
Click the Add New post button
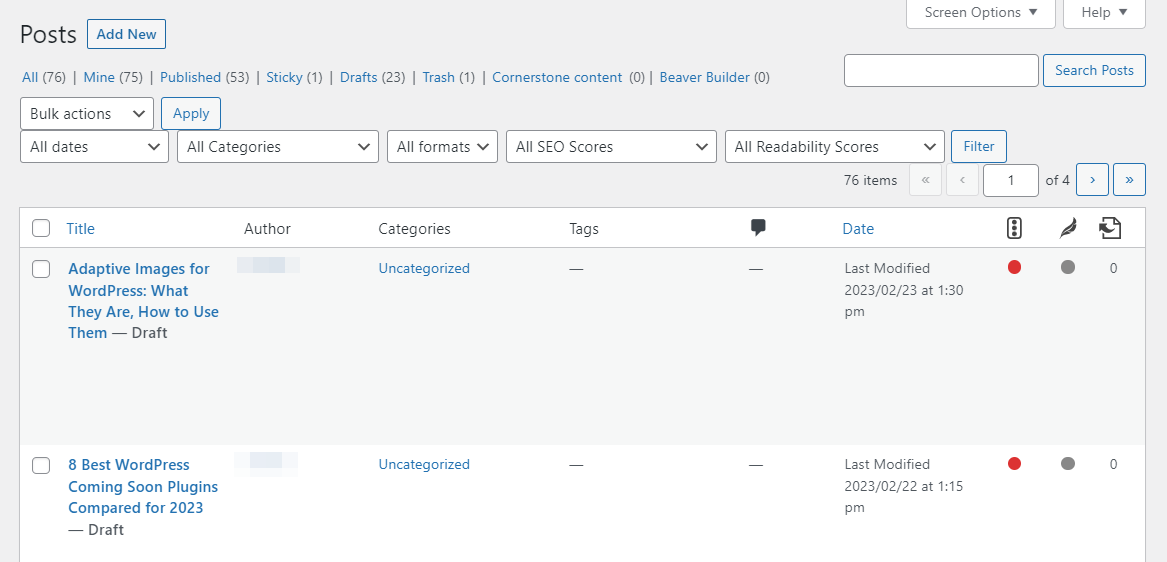pyautogui.click(x=126, y=34)
